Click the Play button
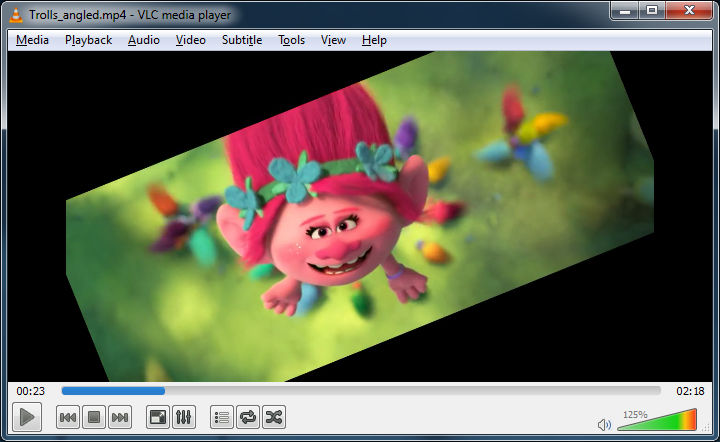This screenshot has height=442, width=720. [x=27, y=417]
